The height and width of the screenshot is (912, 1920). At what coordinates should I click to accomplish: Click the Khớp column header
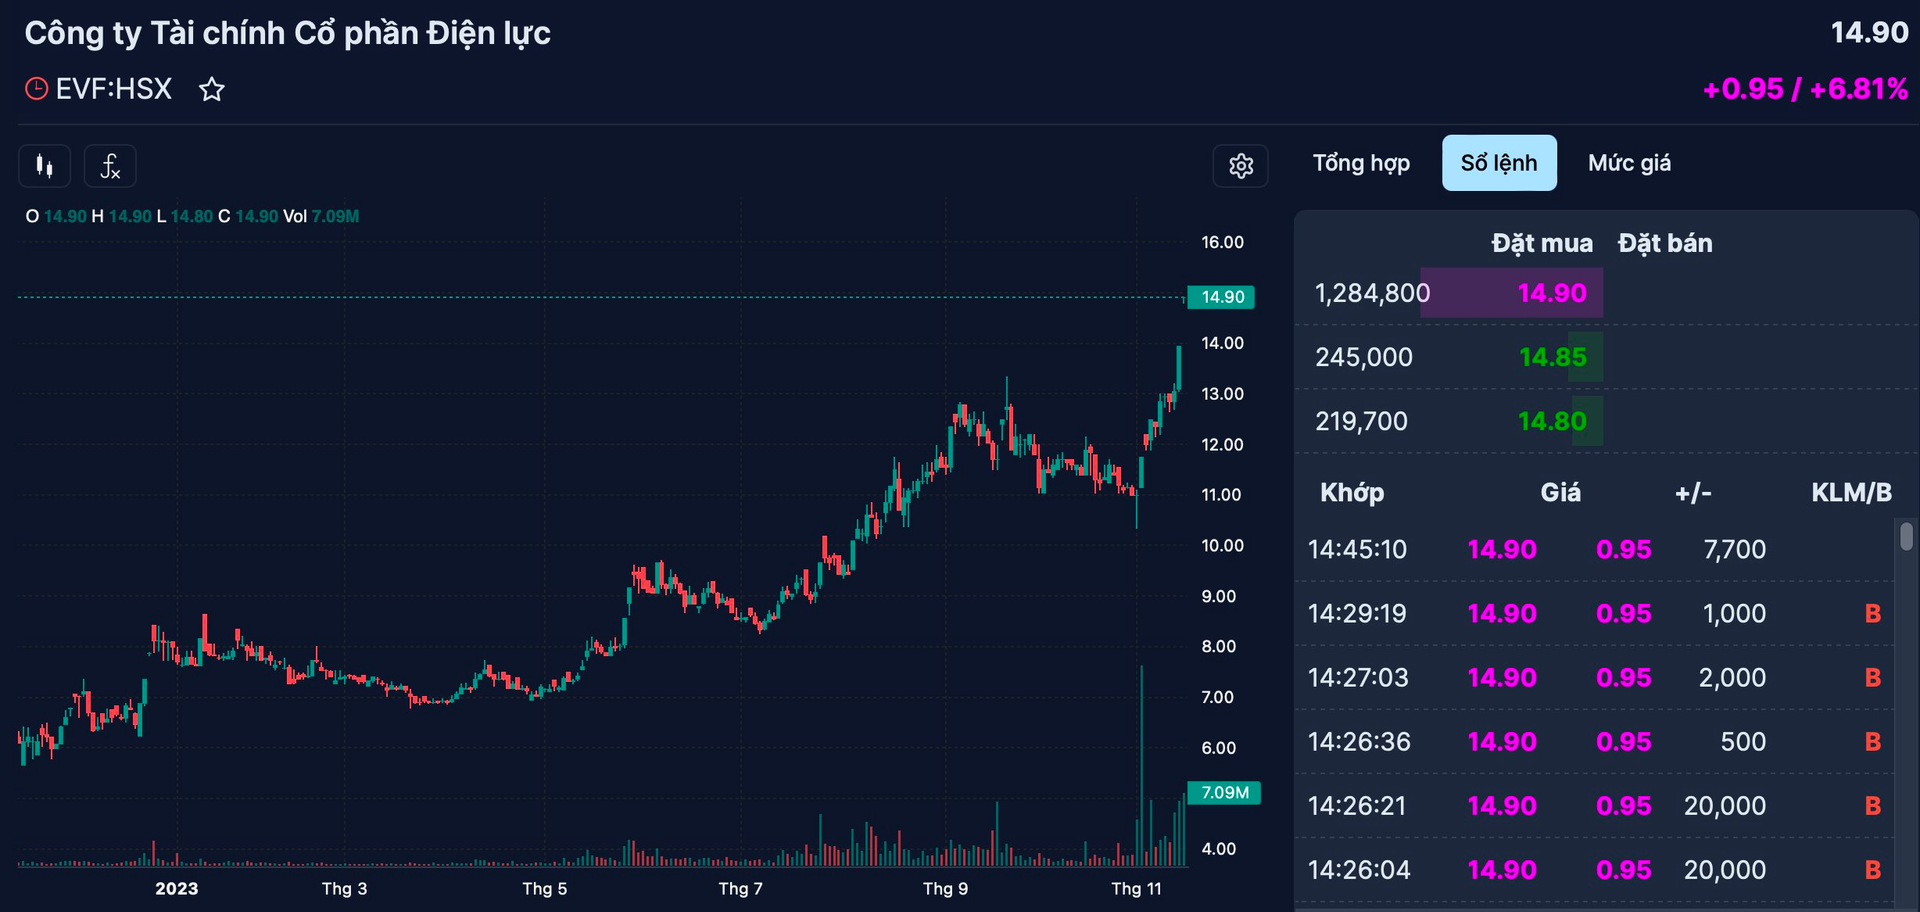tap(1351, 492)
